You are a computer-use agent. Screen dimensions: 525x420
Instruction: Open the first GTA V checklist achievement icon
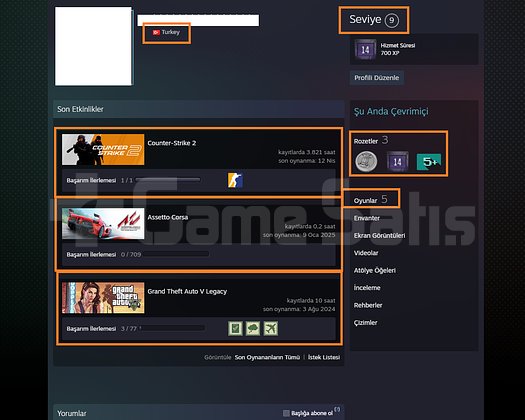235,329
